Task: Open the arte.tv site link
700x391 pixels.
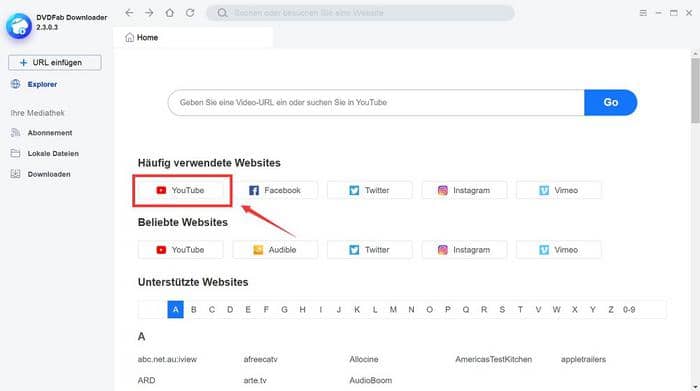Action: point(255,380)
